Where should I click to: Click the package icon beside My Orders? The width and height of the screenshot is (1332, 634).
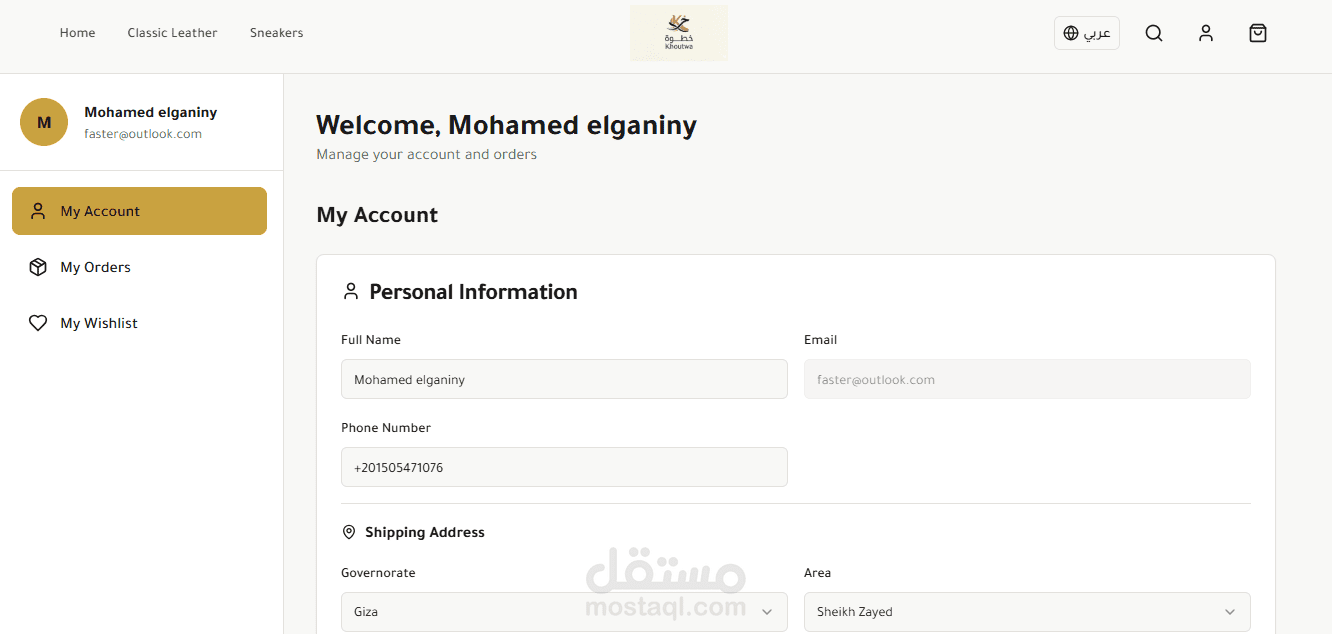click(38, 267)
